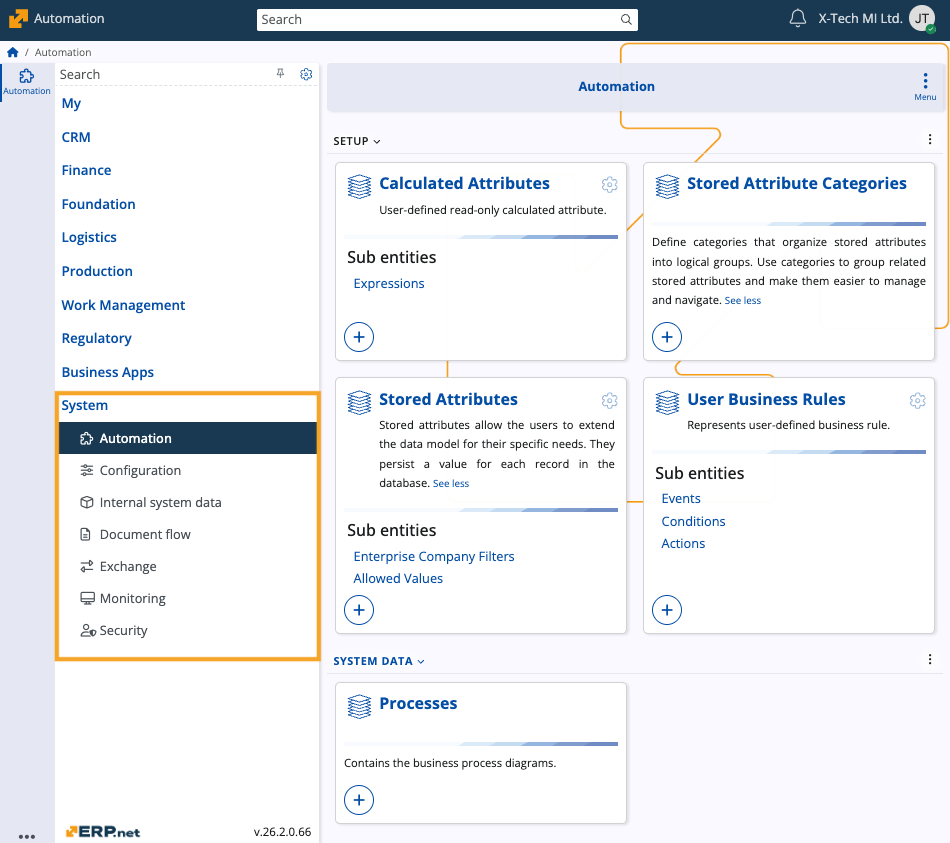Pin the navigation panel
The height and width of the screenshot is (843, 950).
[x=281, y=74]
